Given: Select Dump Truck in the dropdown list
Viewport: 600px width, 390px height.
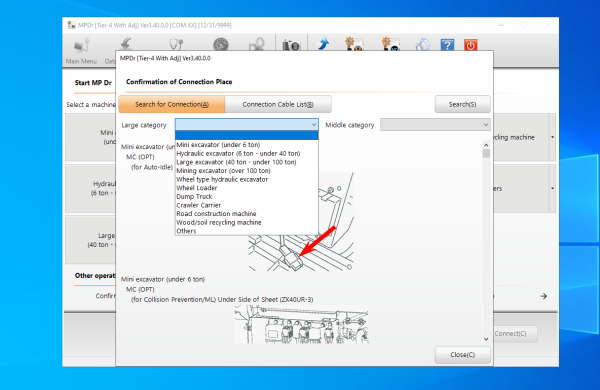Looking at the screenshot, I should 194,196.
